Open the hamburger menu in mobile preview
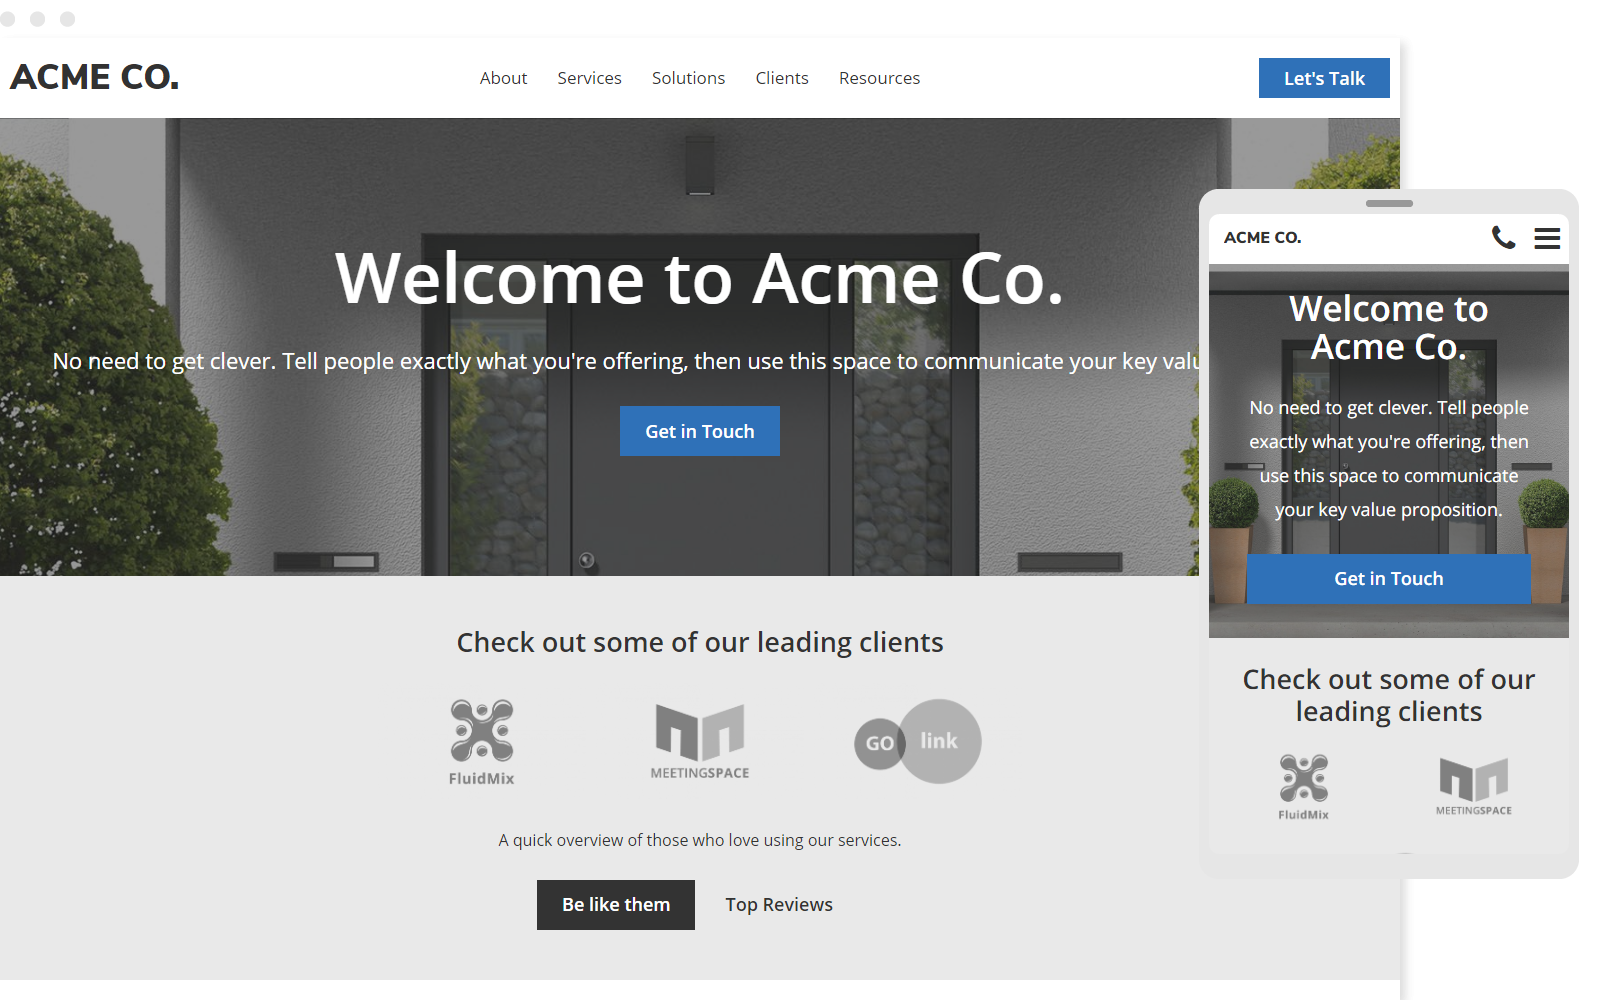Viewport: 1600px width, 1000px height. pyautogui.click(x=1547, y=238)
